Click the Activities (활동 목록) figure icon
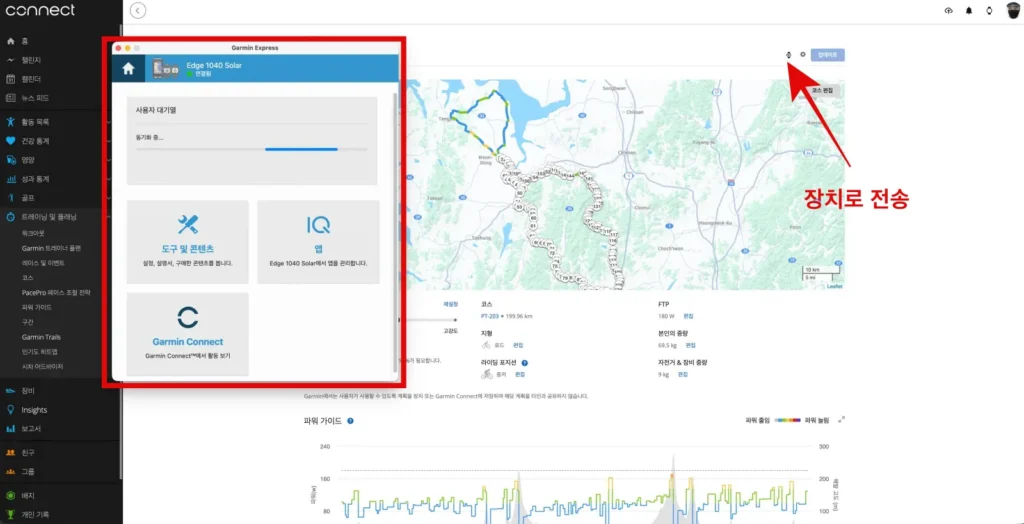 [10, 122]
